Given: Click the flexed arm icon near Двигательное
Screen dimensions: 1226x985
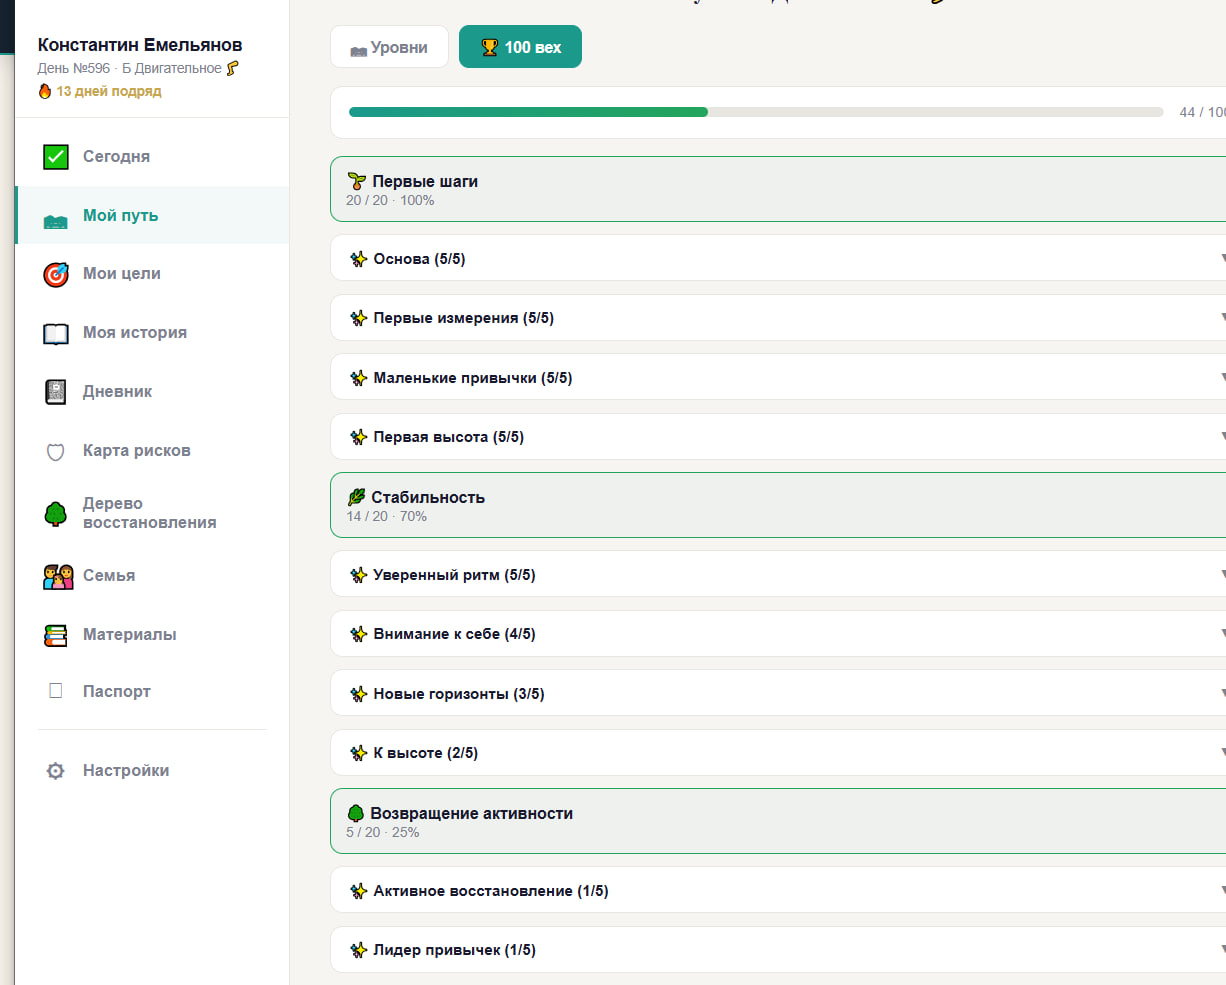Looking at the screenshot, I should pyautogui.click(x=233, y=68).
